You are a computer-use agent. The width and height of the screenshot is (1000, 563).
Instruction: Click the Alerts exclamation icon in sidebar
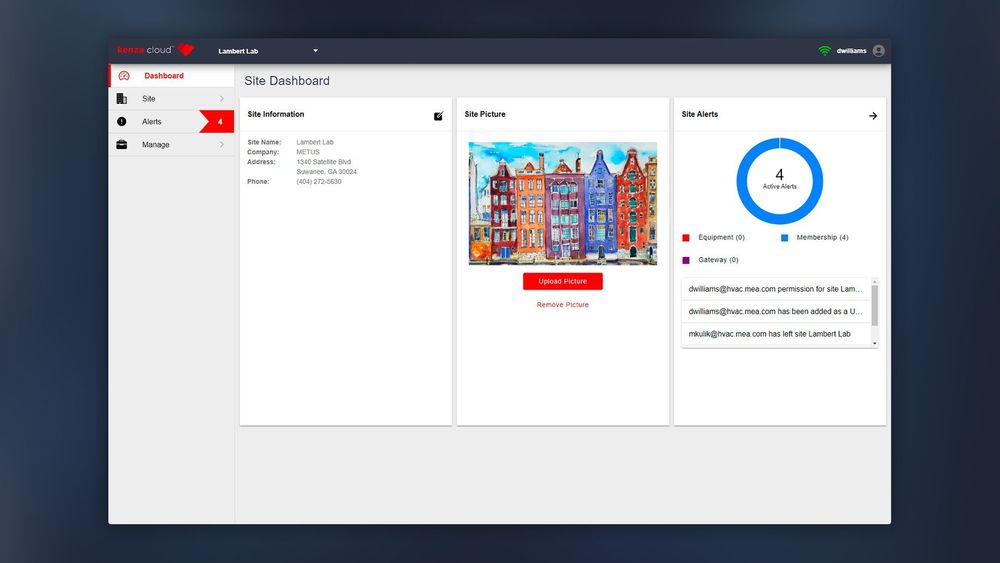(x=122, y=122)
